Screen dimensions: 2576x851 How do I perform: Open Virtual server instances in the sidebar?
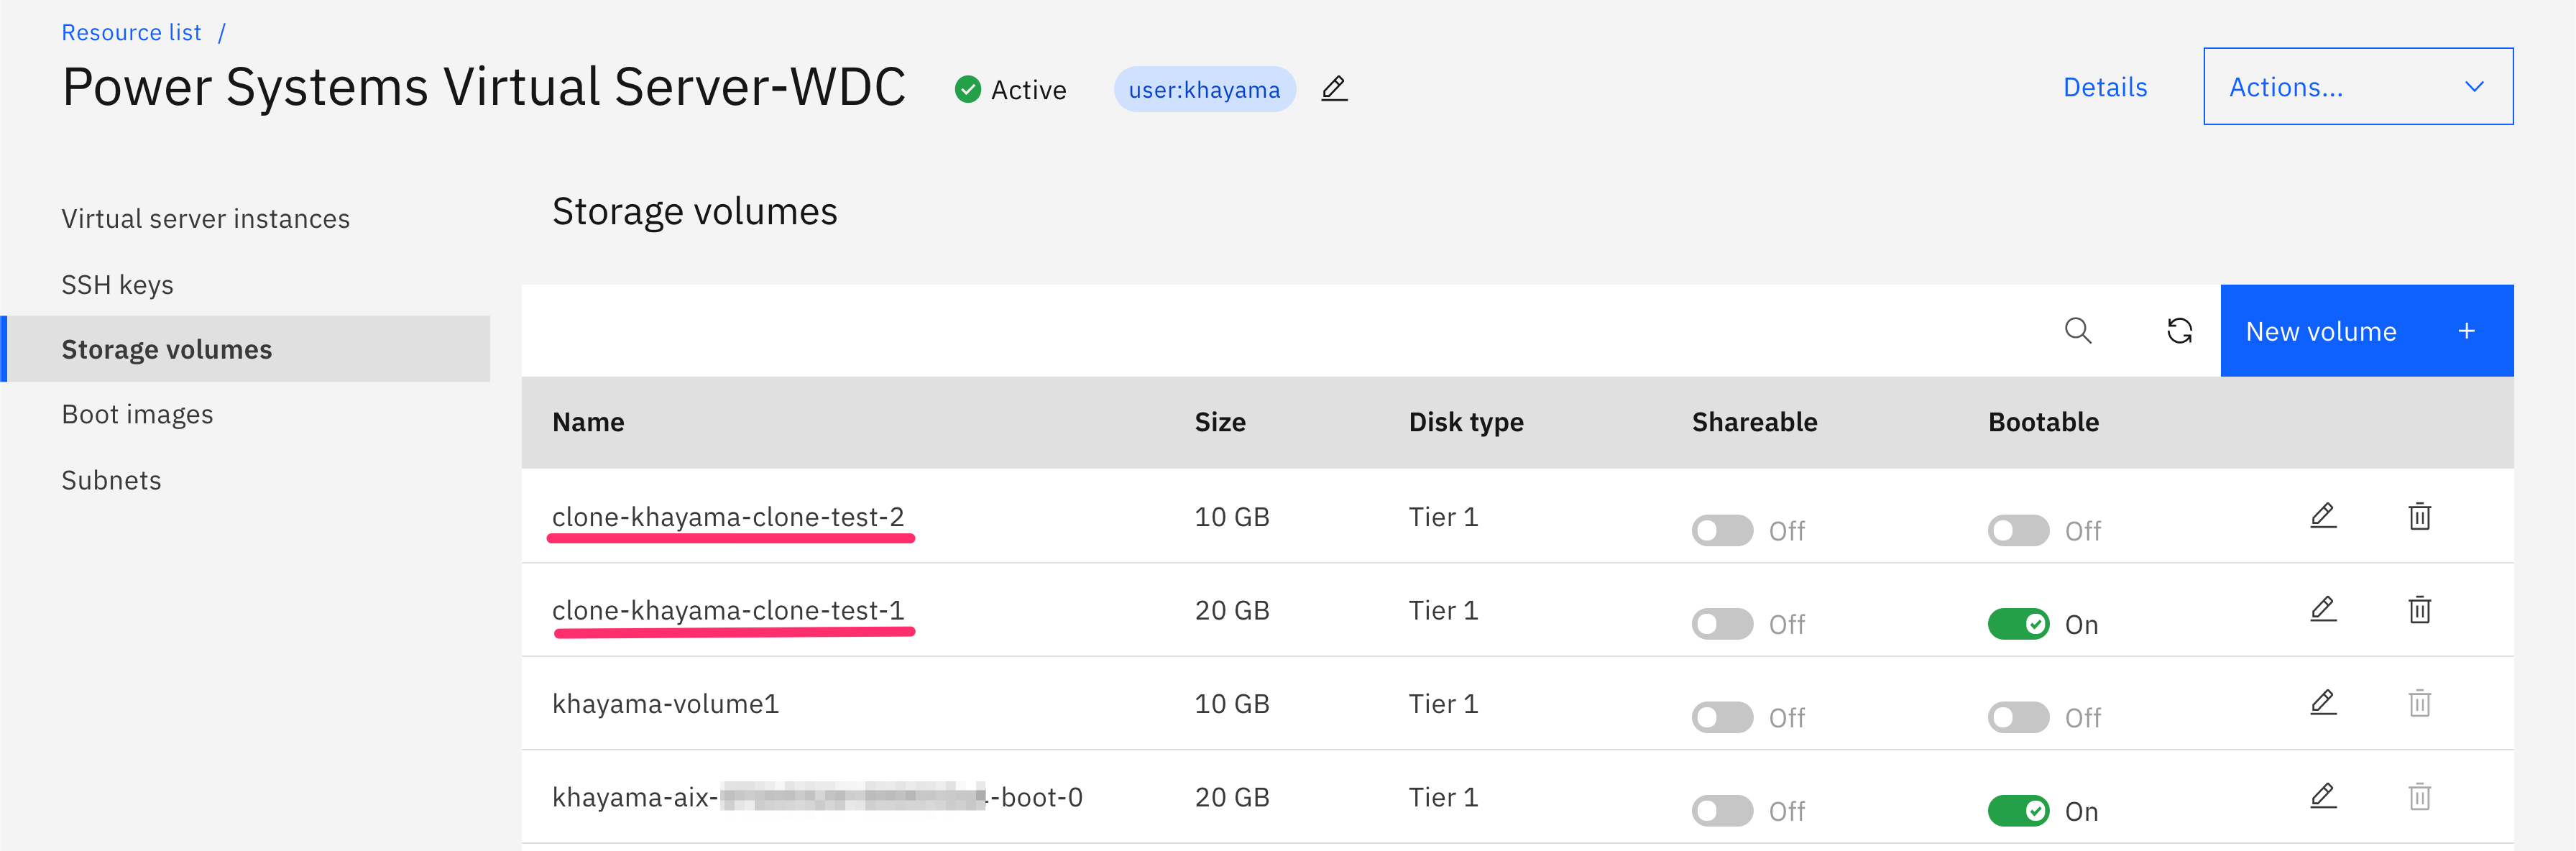pos(205,219)
